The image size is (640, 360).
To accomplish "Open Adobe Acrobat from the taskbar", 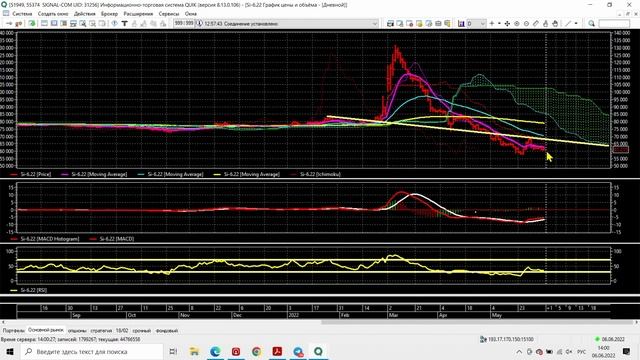I will 277,351.
